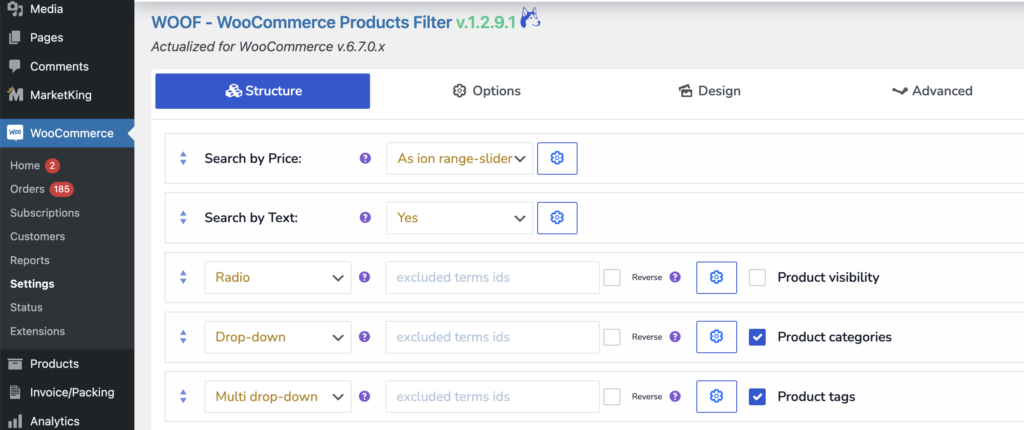Screen dimensions: 1024x430
Task: Switch to the Options tab
Action: coord(487,91)
